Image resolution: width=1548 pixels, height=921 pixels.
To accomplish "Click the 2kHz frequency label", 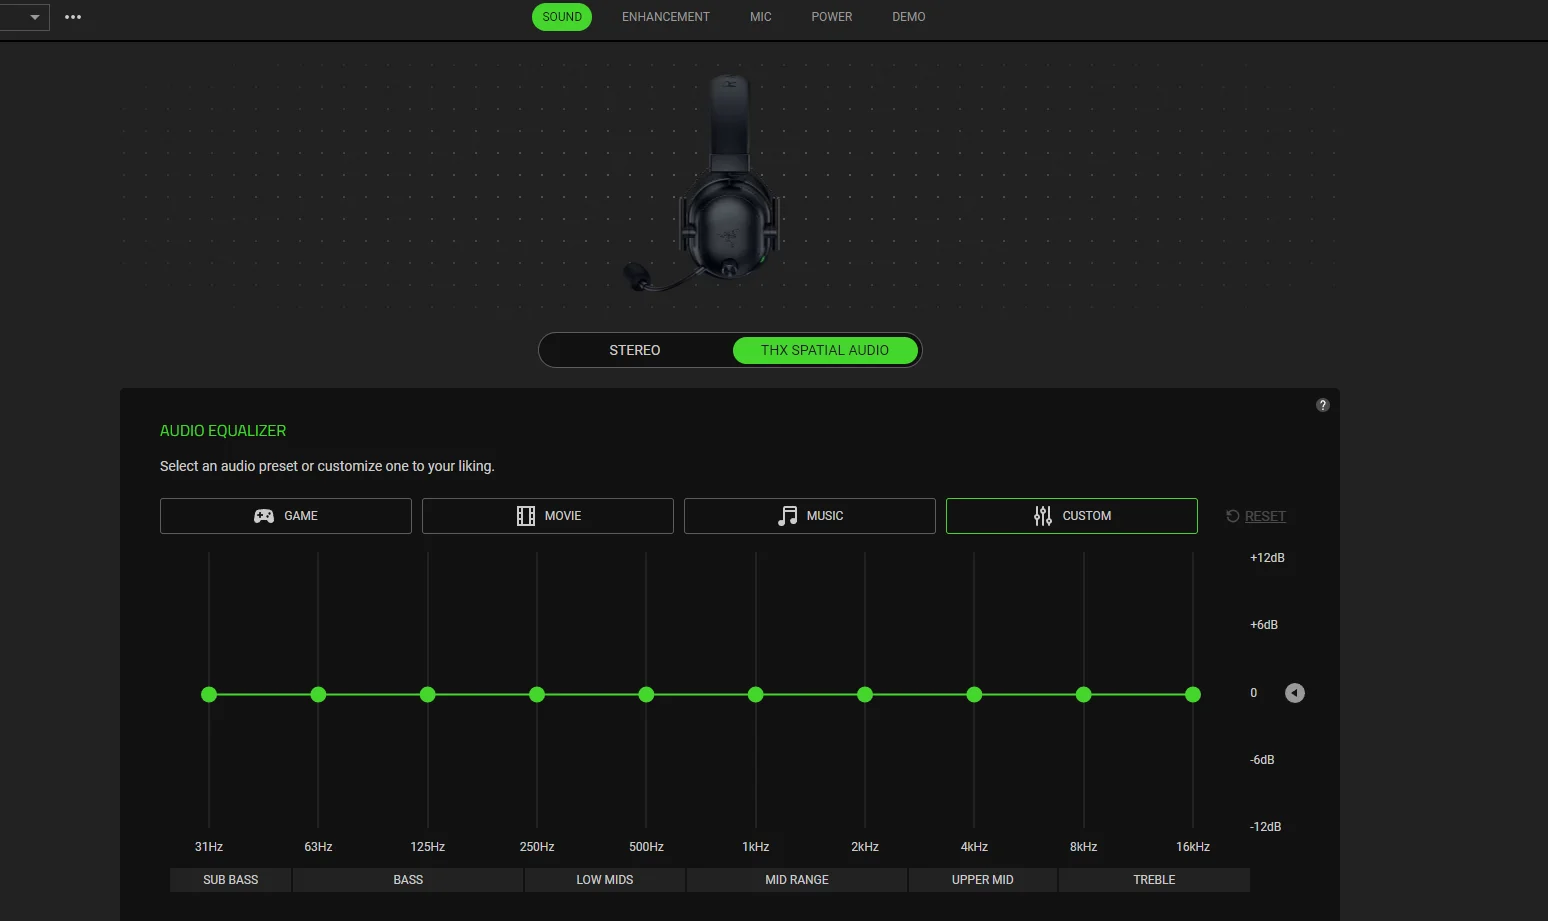I will point(865,847).
